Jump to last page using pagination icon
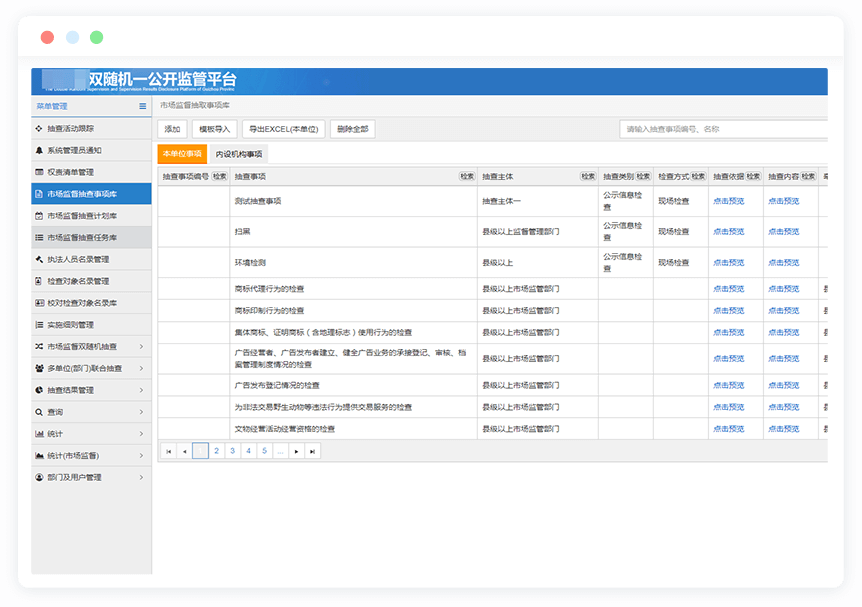Image resolution: width=862 pixels, height=607 pixels. coord(313,451)
